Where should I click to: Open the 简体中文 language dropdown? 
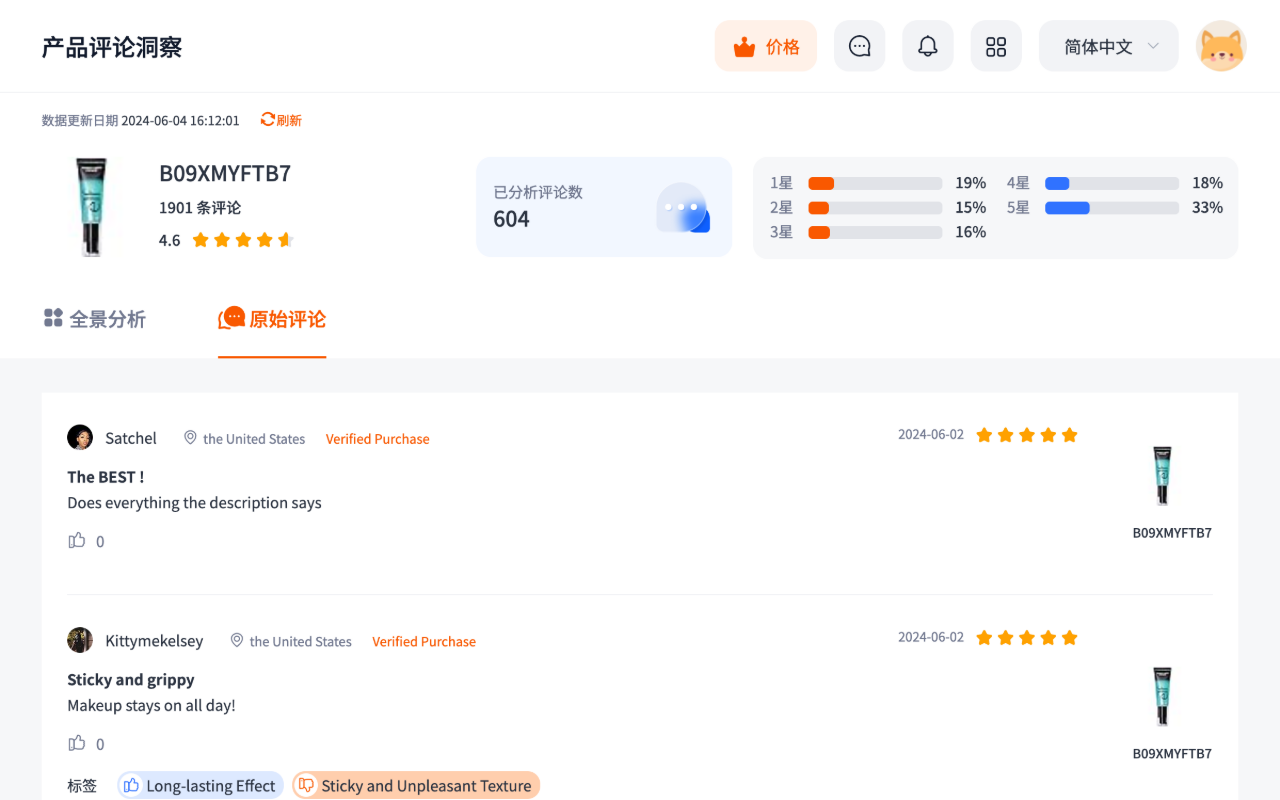1107,45
